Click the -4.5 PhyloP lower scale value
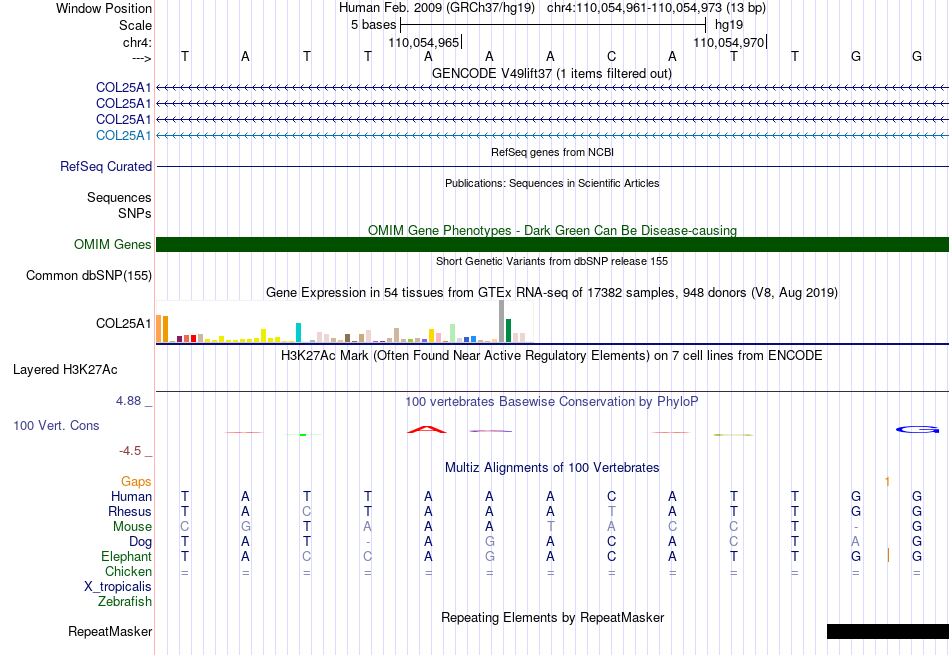This screenshot has width=950, height=655. click(x=130, y=450)
